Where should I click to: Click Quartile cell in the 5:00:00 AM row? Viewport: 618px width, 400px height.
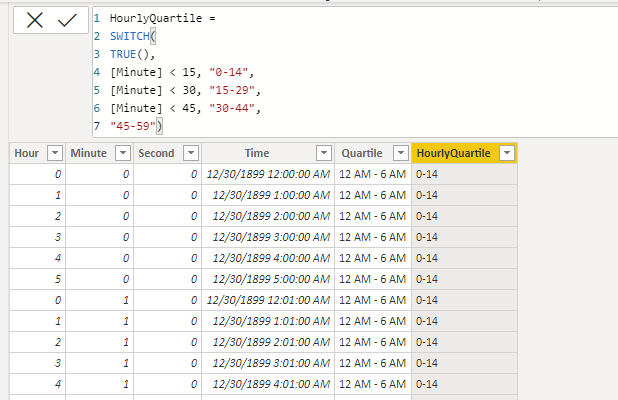[373, 279]
